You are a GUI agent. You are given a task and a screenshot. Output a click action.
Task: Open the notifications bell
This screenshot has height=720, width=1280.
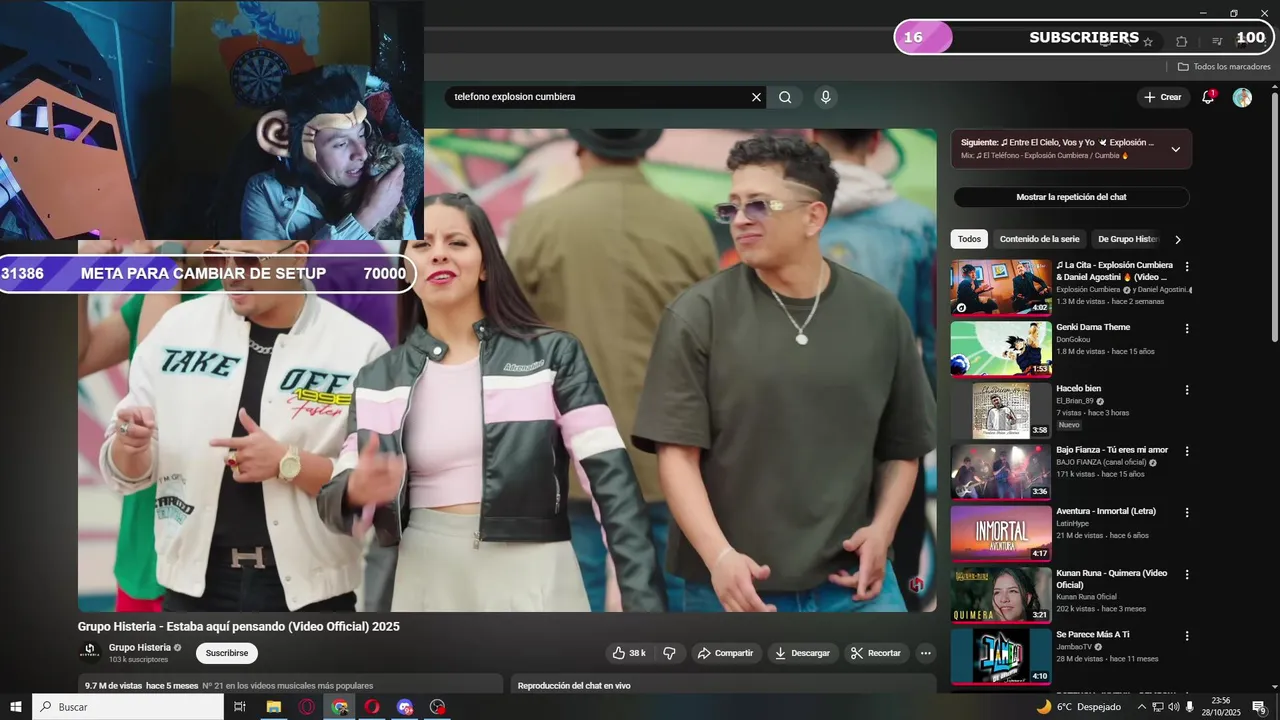tap(1208, 97)
